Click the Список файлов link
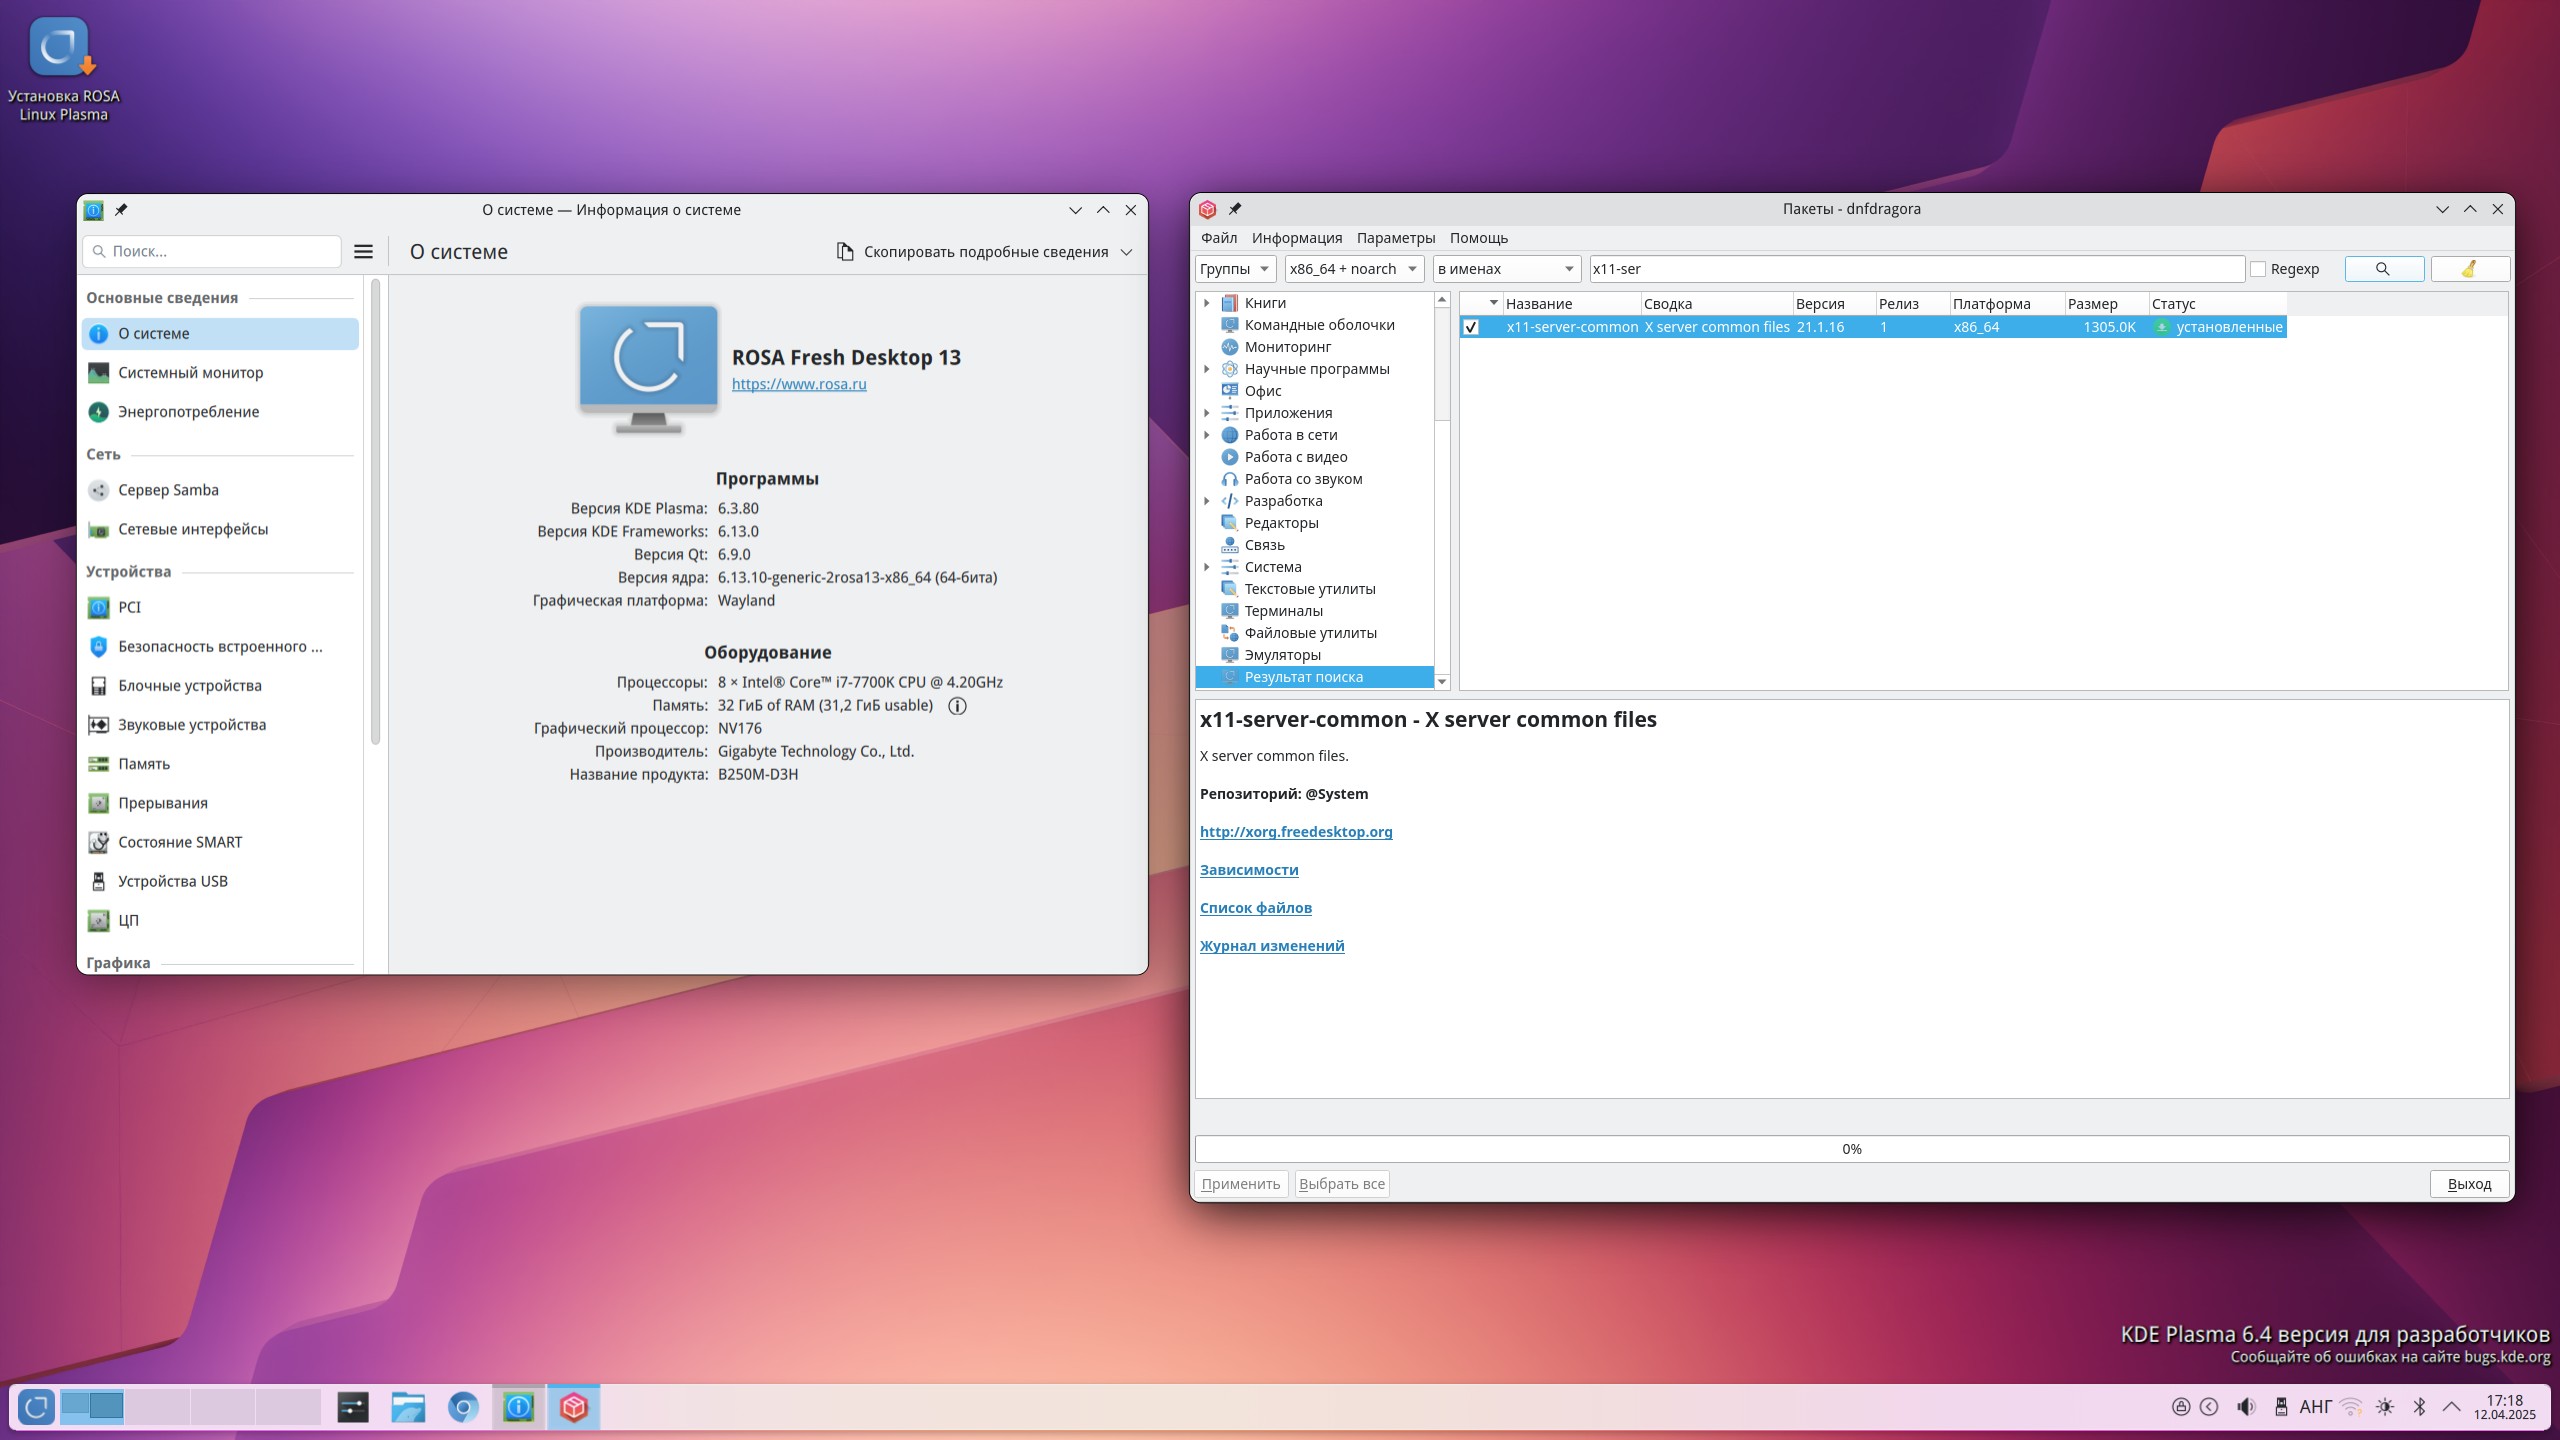This screenshot has height=1440, width=2560. [x=1255, y=908]
